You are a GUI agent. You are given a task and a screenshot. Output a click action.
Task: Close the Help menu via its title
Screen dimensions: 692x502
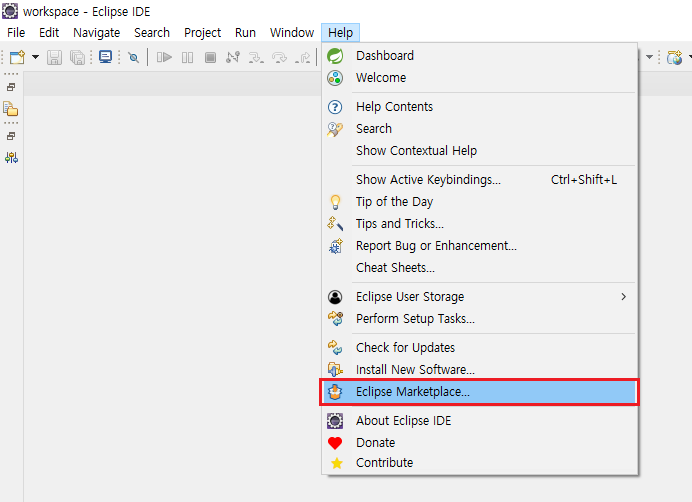point(340,33)
